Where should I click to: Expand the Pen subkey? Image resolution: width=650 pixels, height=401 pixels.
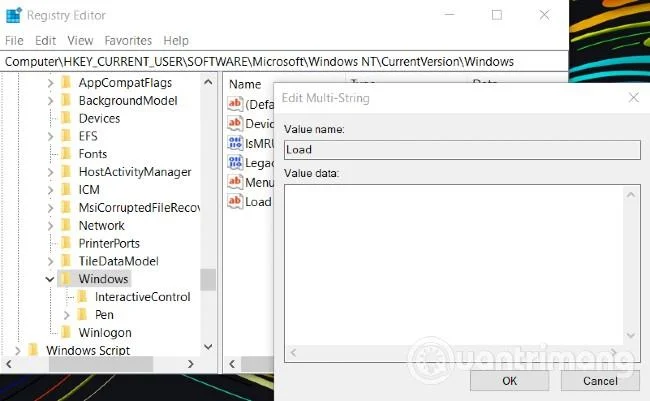coord(66,315)
